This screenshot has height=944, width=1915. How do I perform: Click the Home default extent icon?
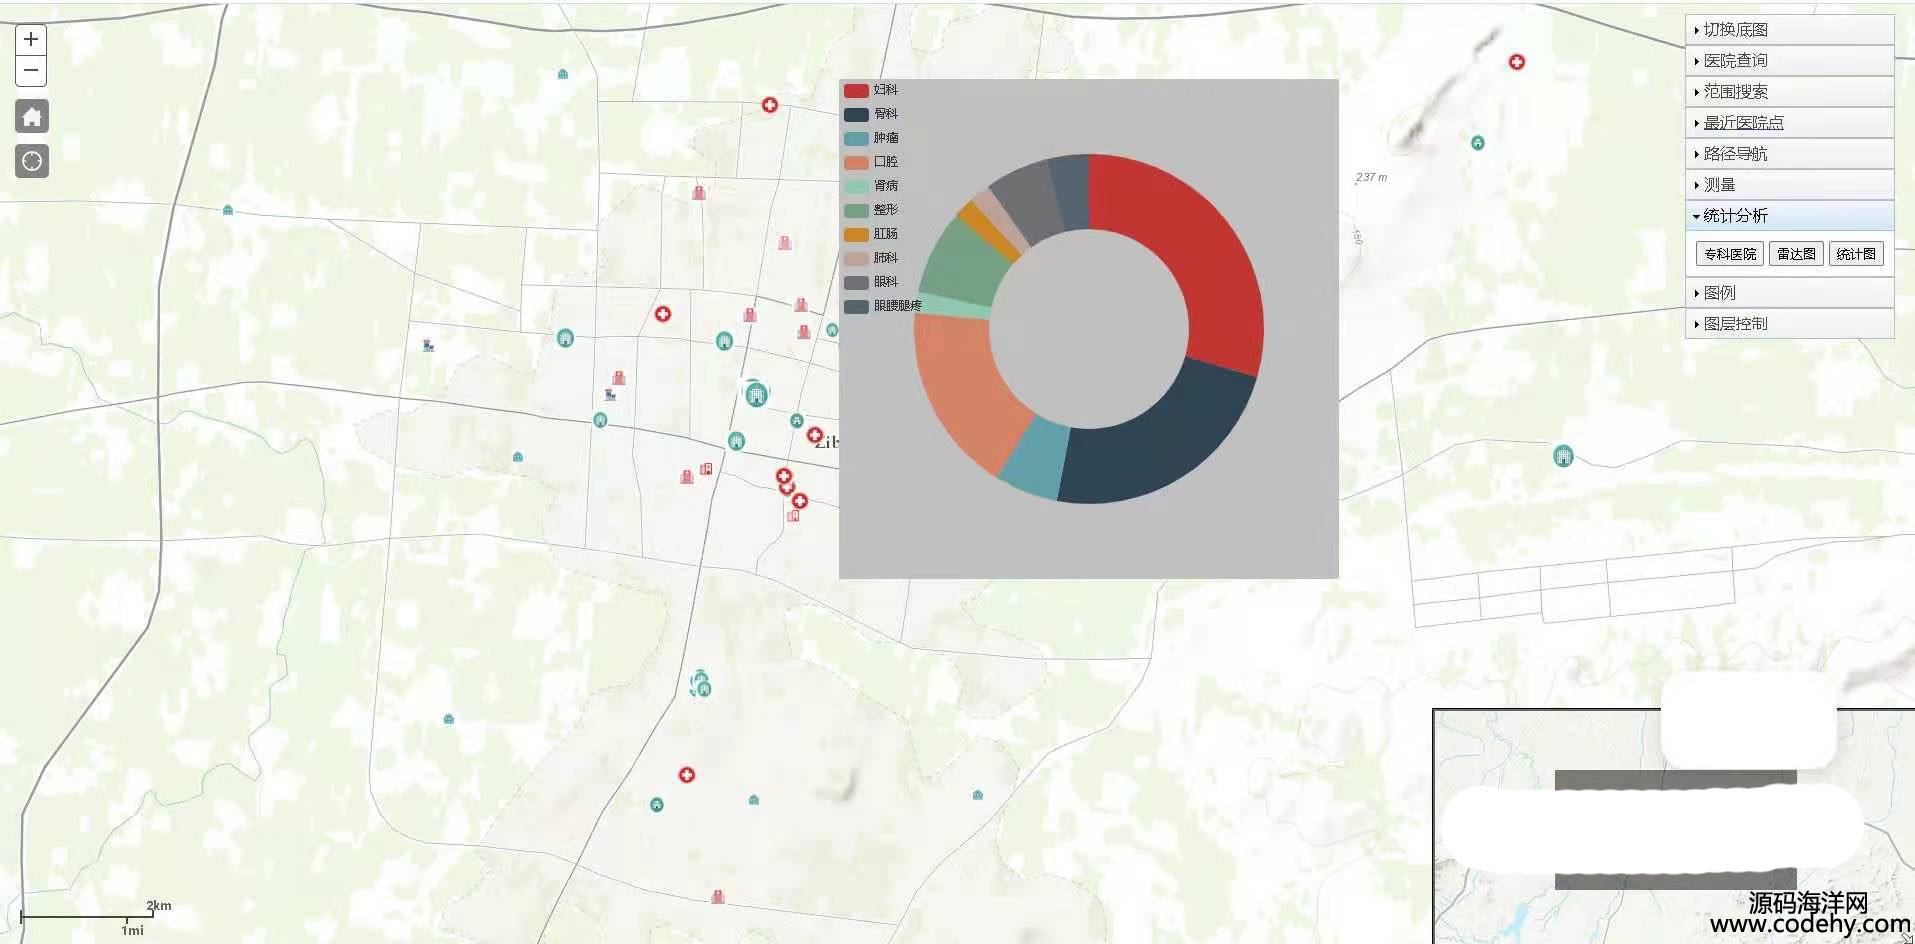coord(32,117)
